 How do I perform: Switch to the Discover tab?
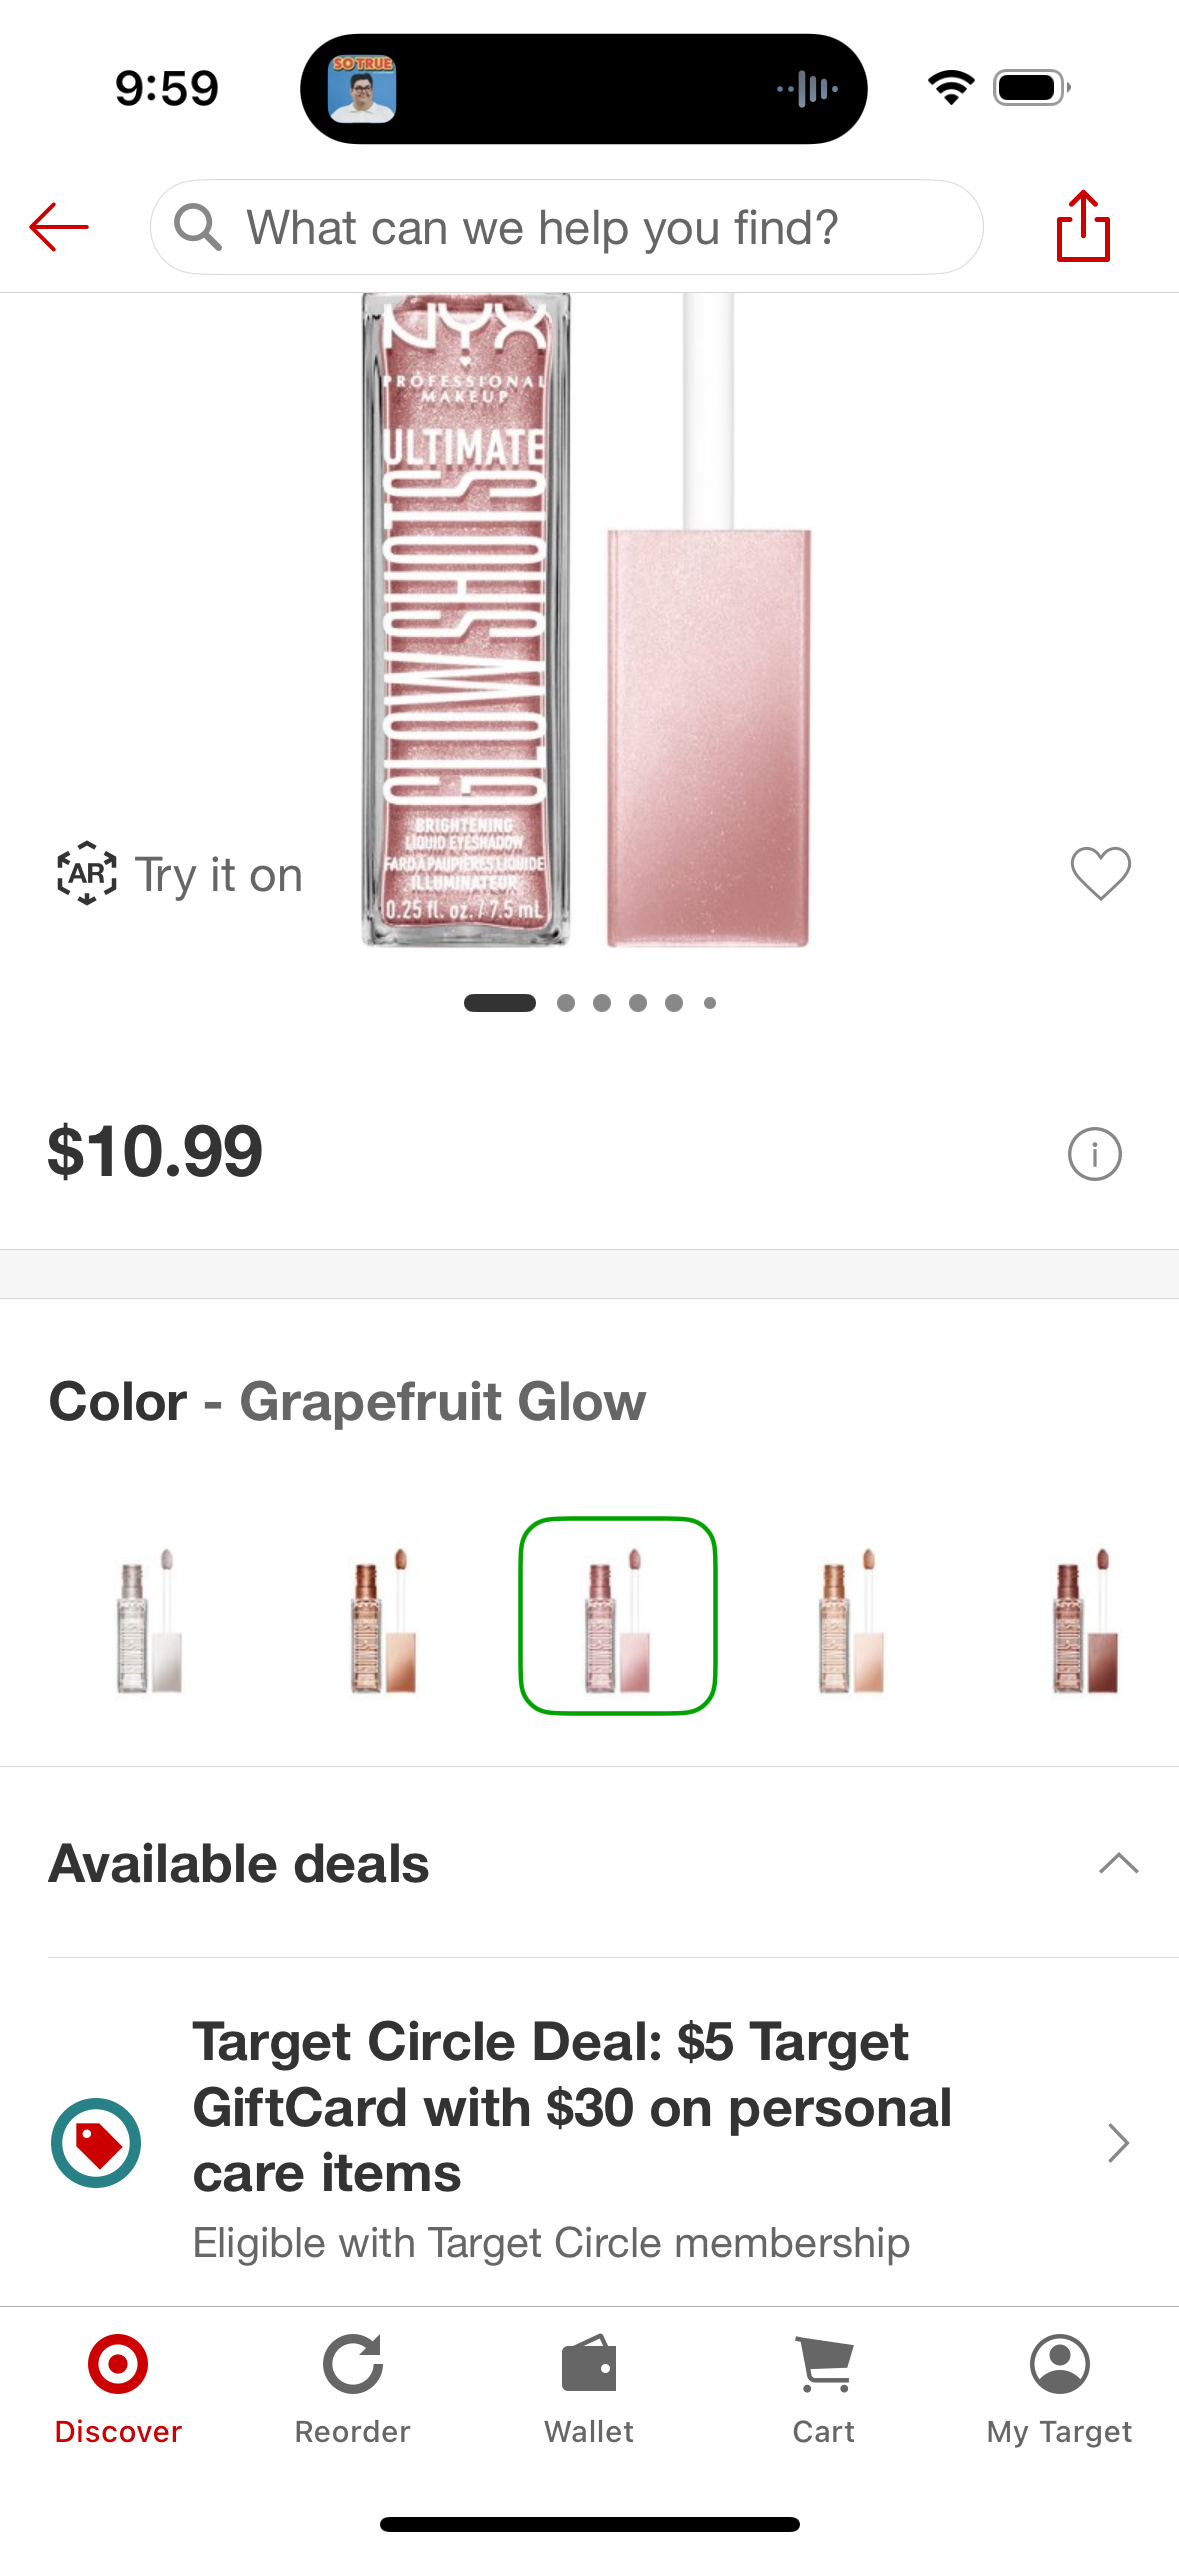click(x=118, y=2388)
